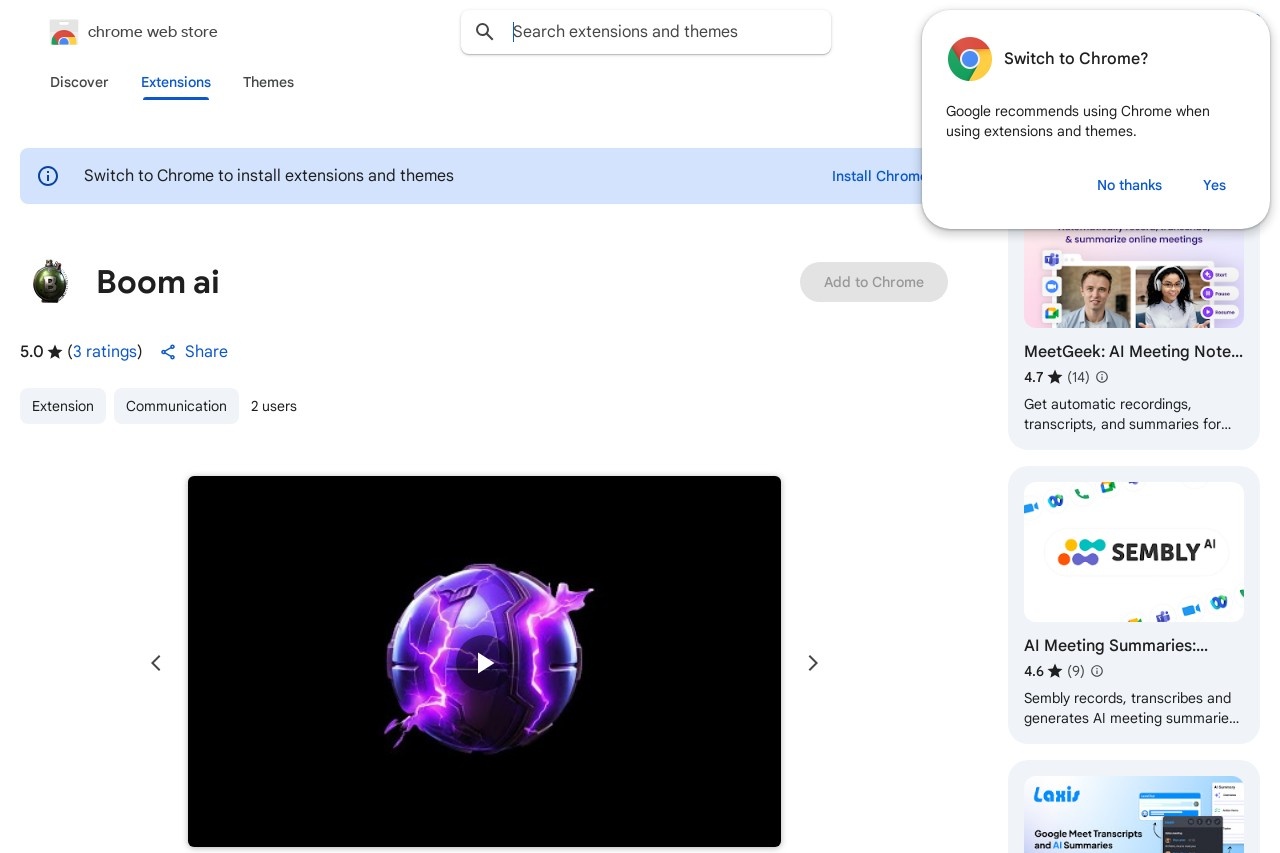Screen dimensions: 1280x853
Task: Open the 3 ratings link
Action: (105, 352)
